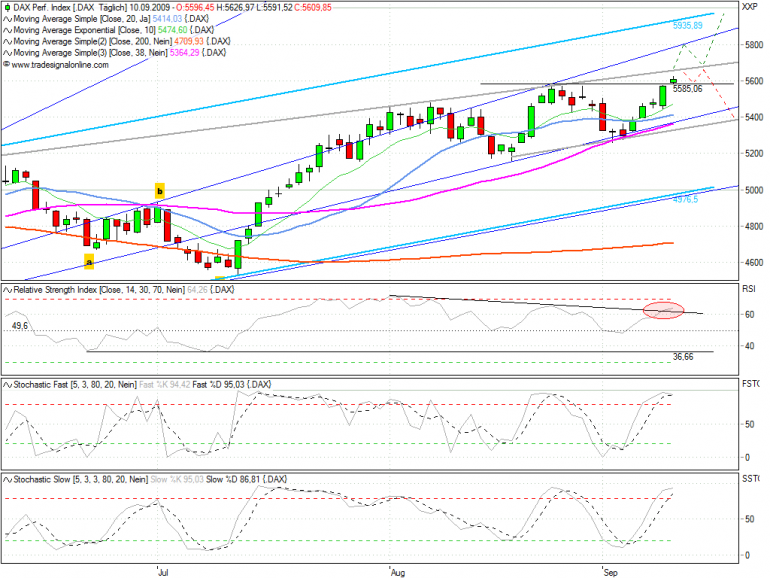770x578 pixels.
Task: Click the yellow 'a' wave marker
Action: click(x=89, y=262)
